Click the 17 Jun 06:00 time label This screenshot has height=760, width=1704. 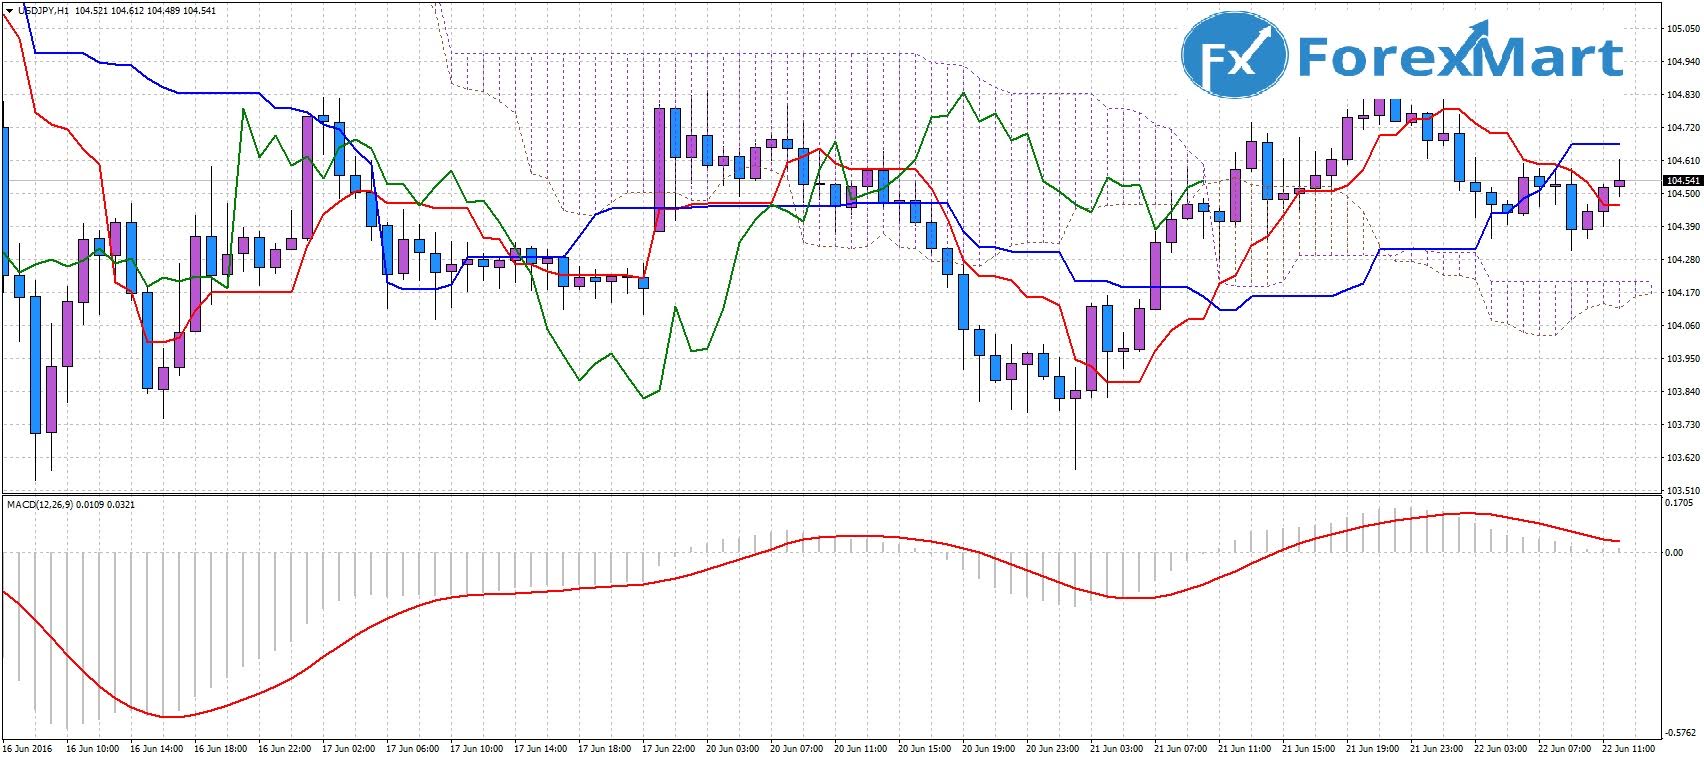(413, 748)
